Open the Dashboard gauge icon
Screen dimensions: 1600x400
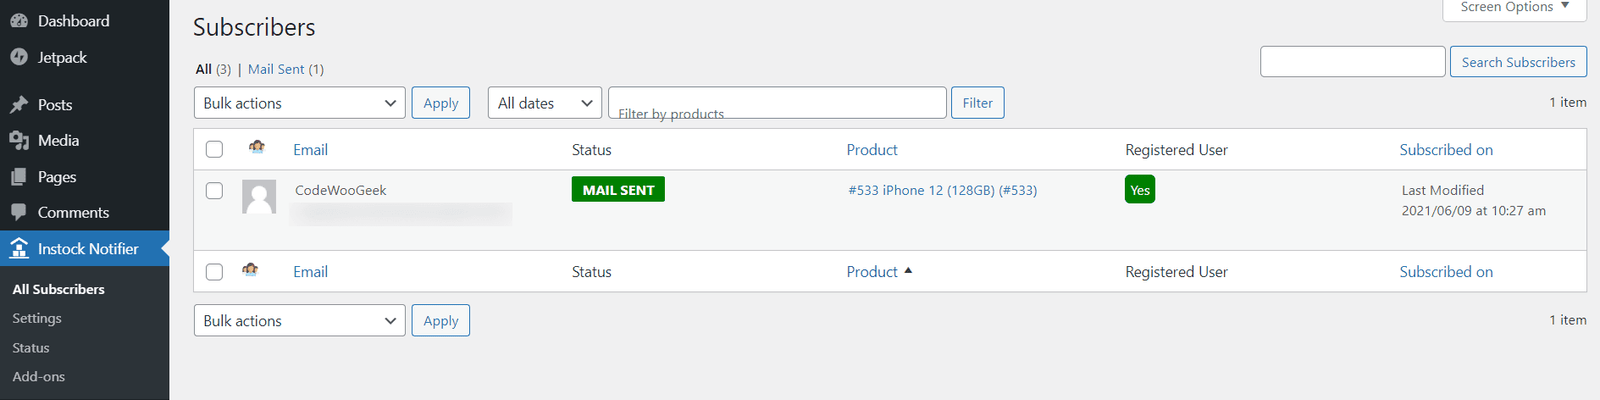click(x=19, y=21)
